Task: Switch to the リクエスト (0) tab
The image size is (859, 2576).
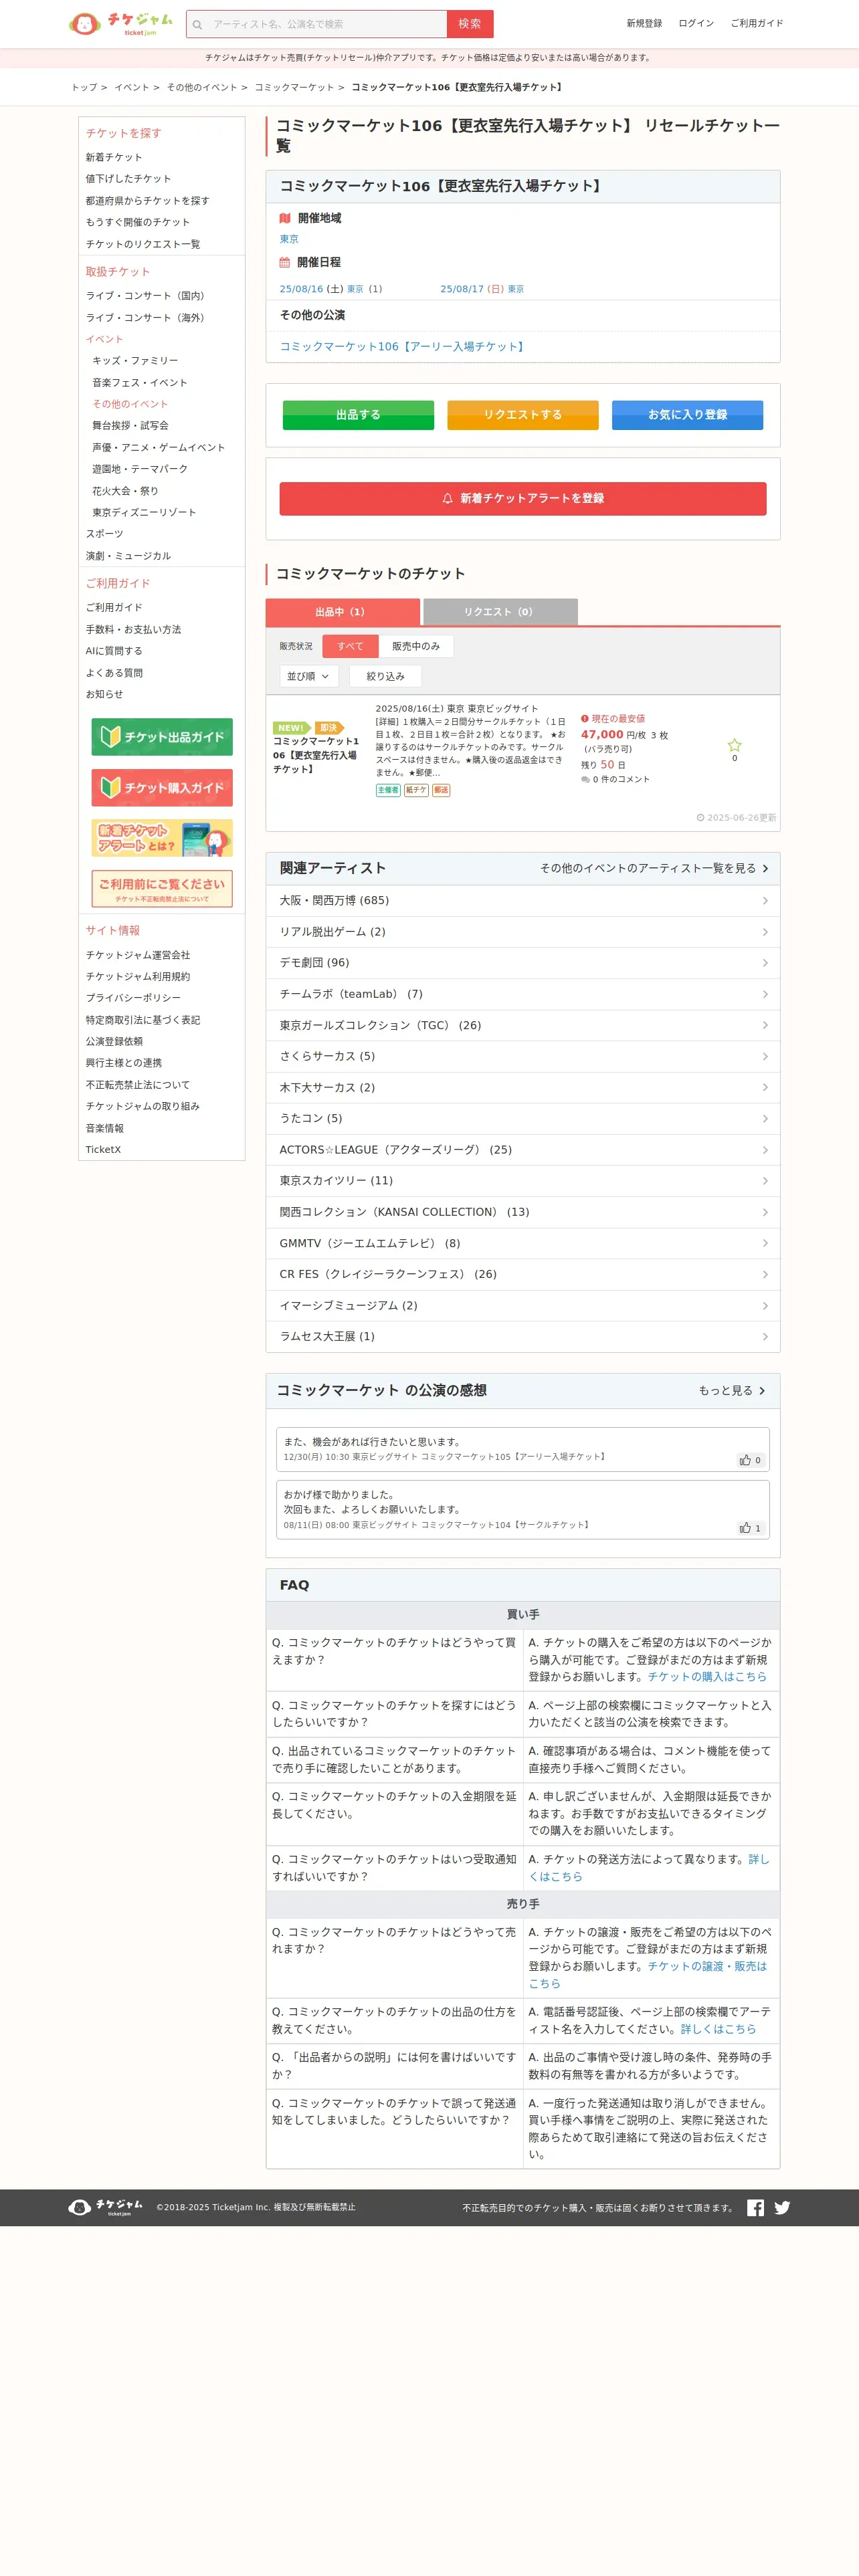Action: tap(500, 612)
